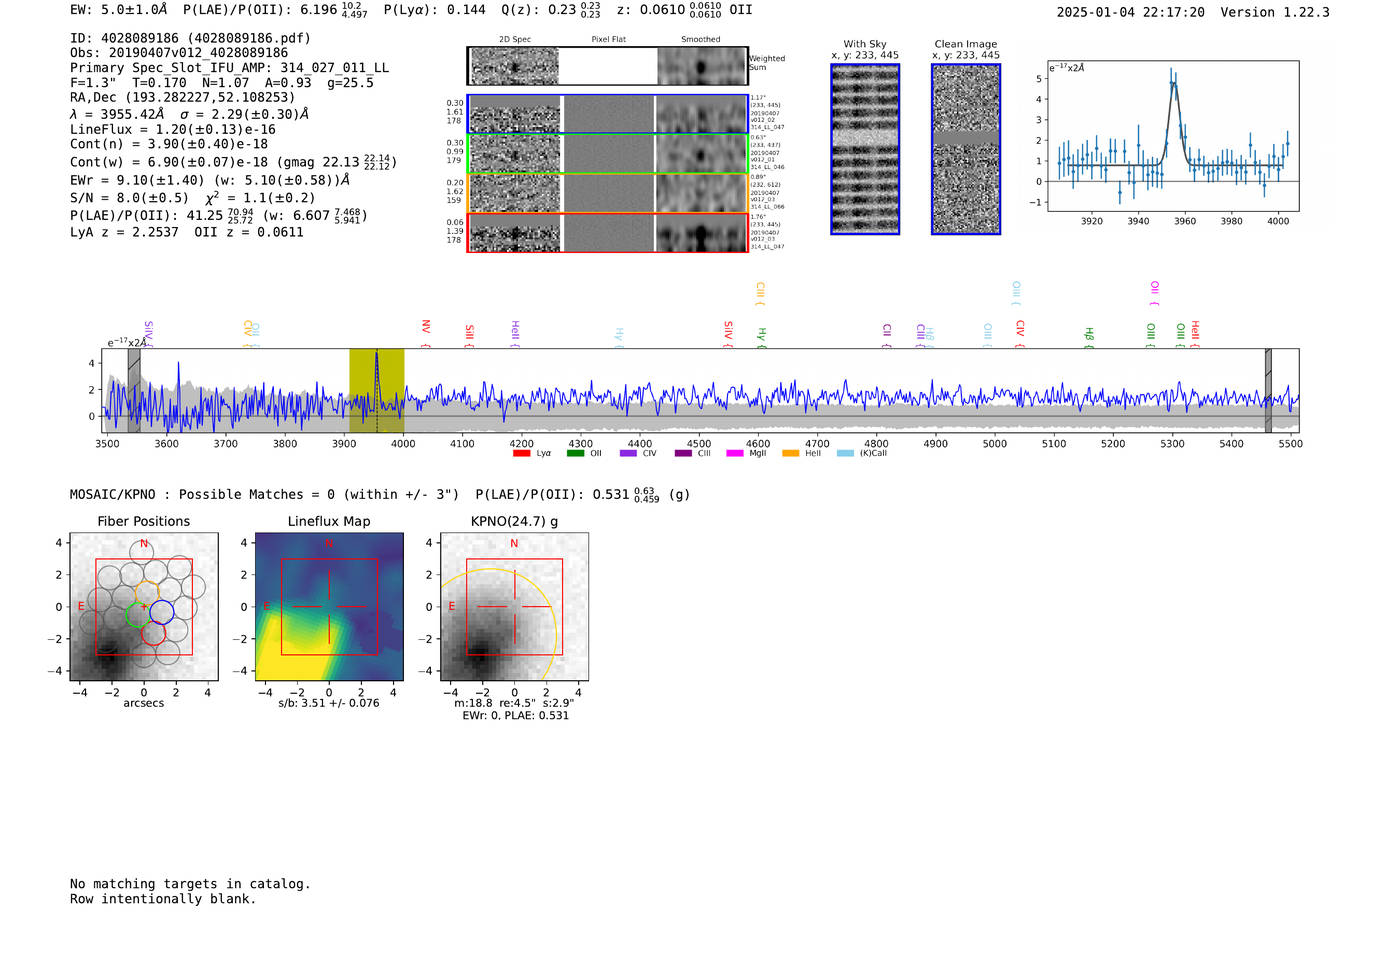
Task: Click the 'Row intentionally blank.' text
Action: [163, 899]
